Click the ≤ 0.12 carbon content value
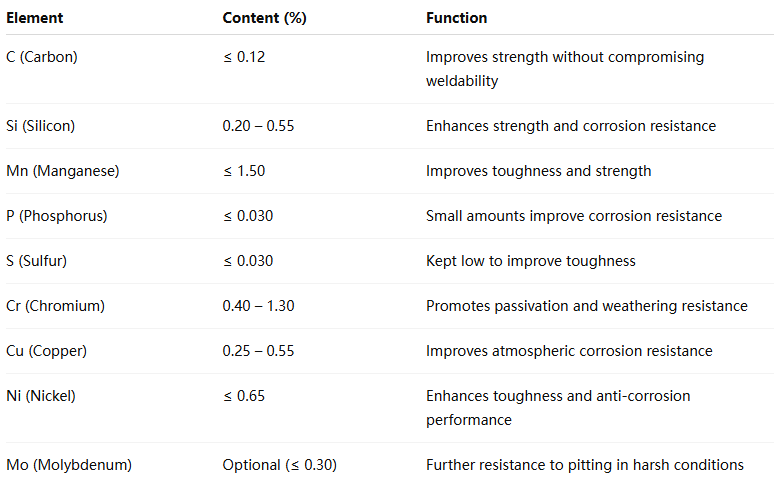This screenshot has height=485, width=778. (244, 57)
